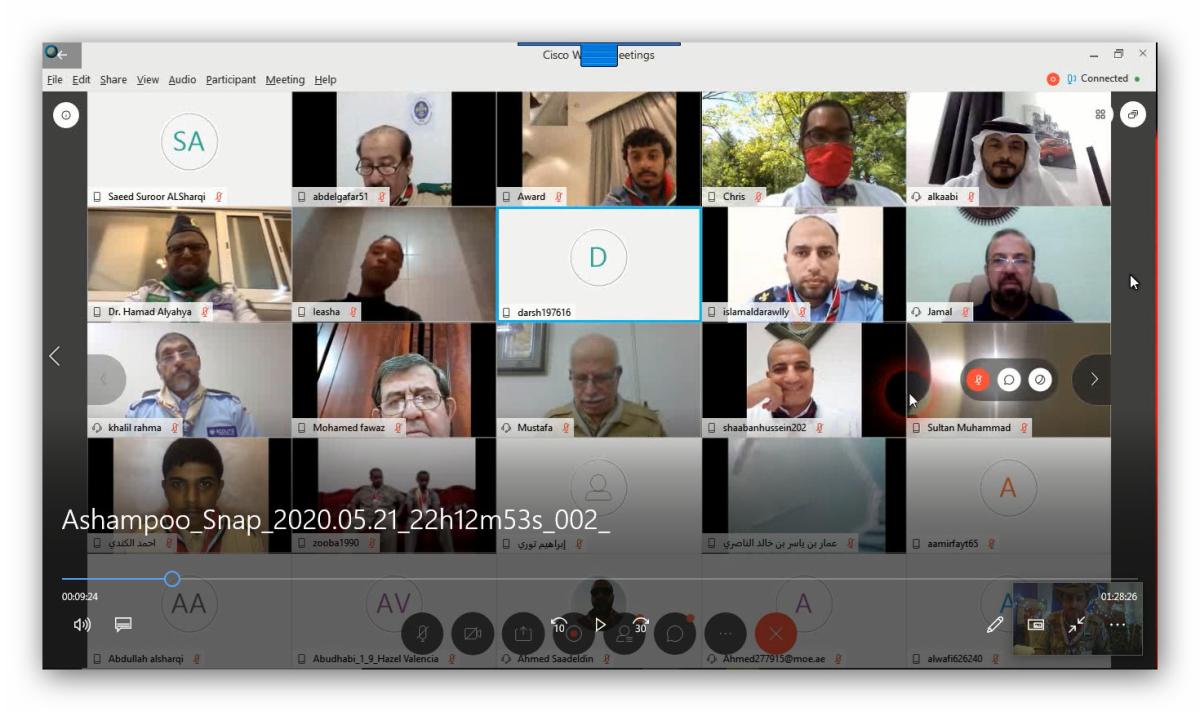Image resolution: width=1200 pixels, height=712 pixels.
Task: Select shaabanhussein202's video tile
Action: click(x=804, y=379)
